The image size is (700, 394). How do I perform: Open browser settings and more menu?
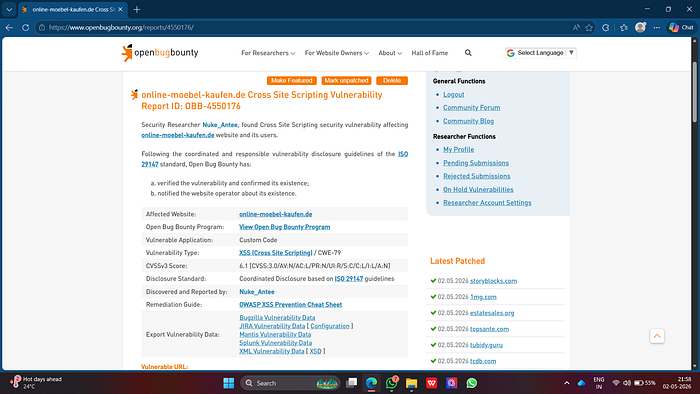pos(656,27)
